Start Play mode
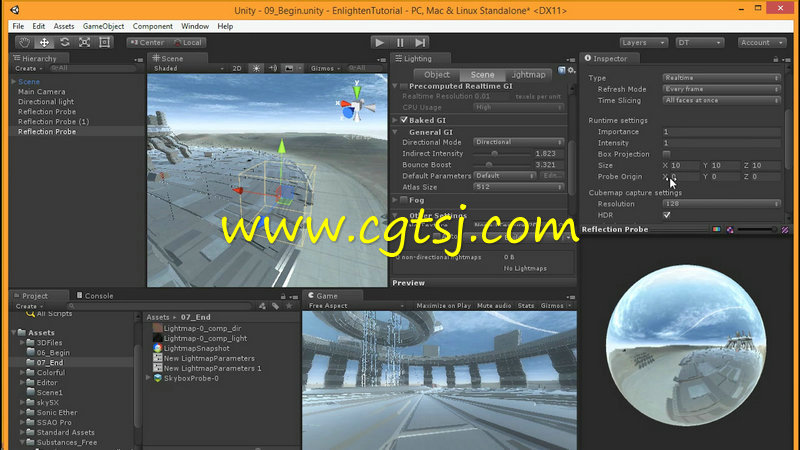 click(x=379, y=42)
